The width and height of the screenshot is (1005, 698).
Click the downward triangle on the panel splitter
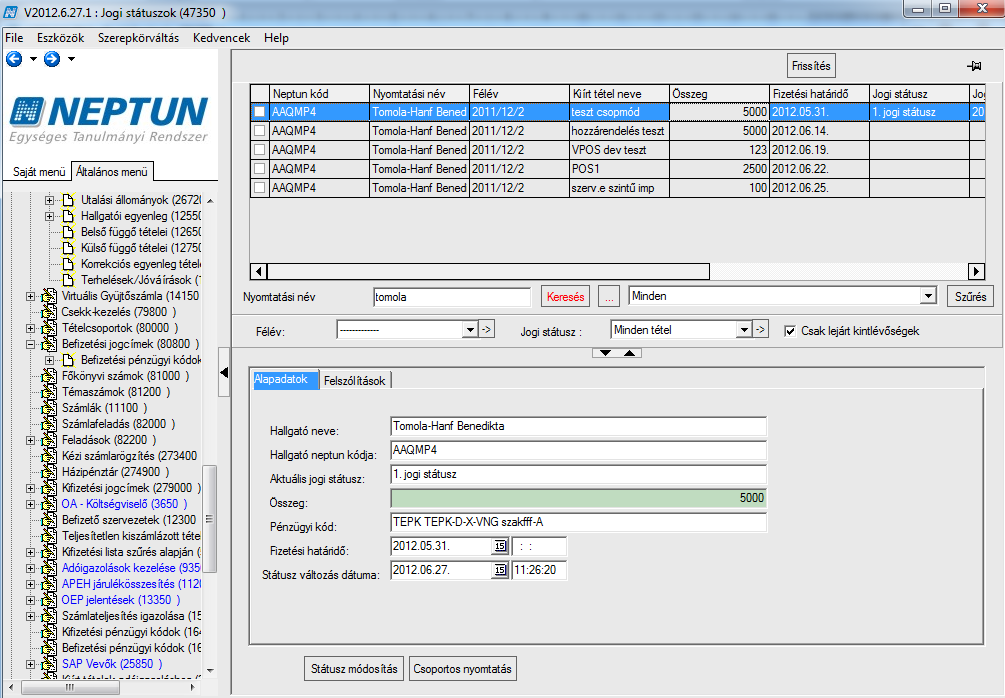tap(605, 353)
